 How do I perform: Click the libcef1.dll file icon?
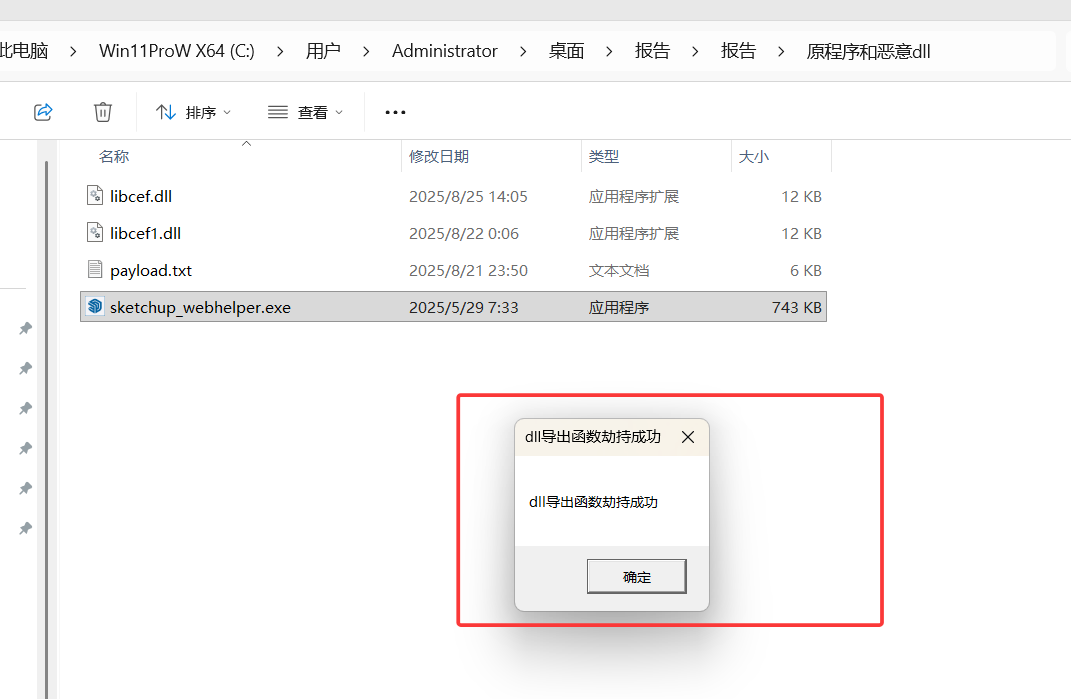95,232
